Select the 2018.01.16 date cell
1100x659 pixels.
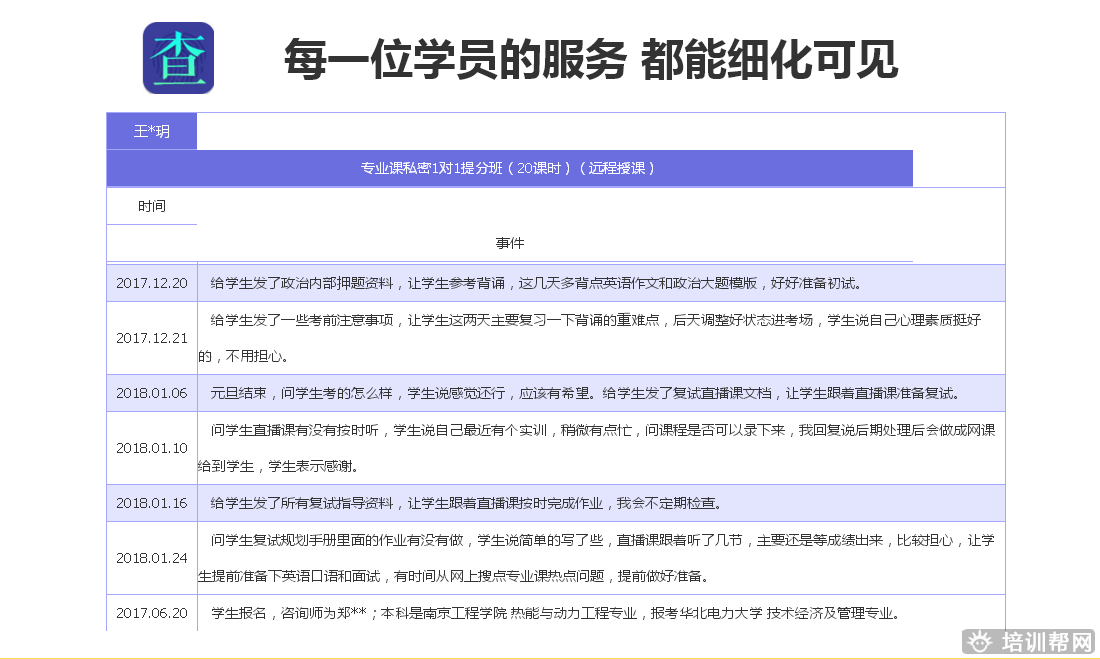(x=152, y=503)
